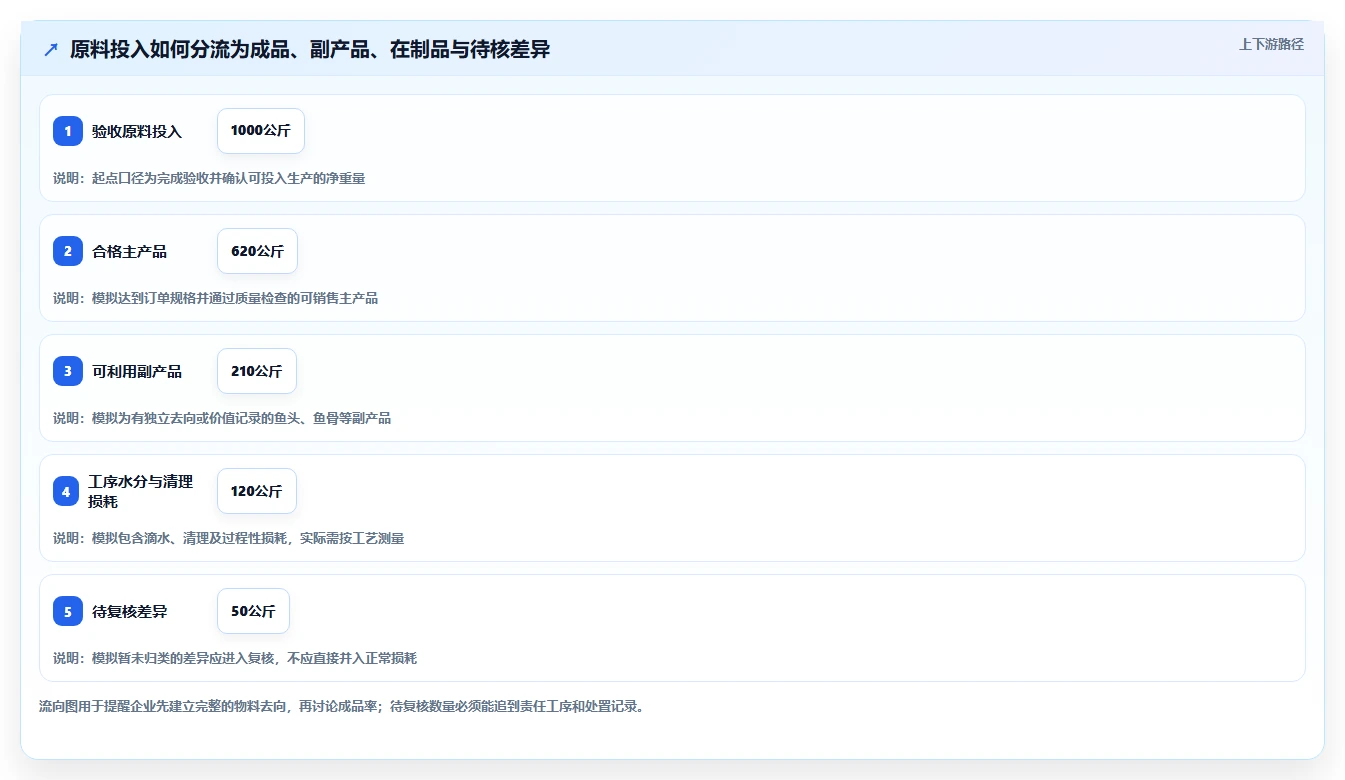Image resolution: width=1345 pixels, height=780 pixels.
Task: Click the 210公斤 value chip
Action: click(x=257, y=371)
